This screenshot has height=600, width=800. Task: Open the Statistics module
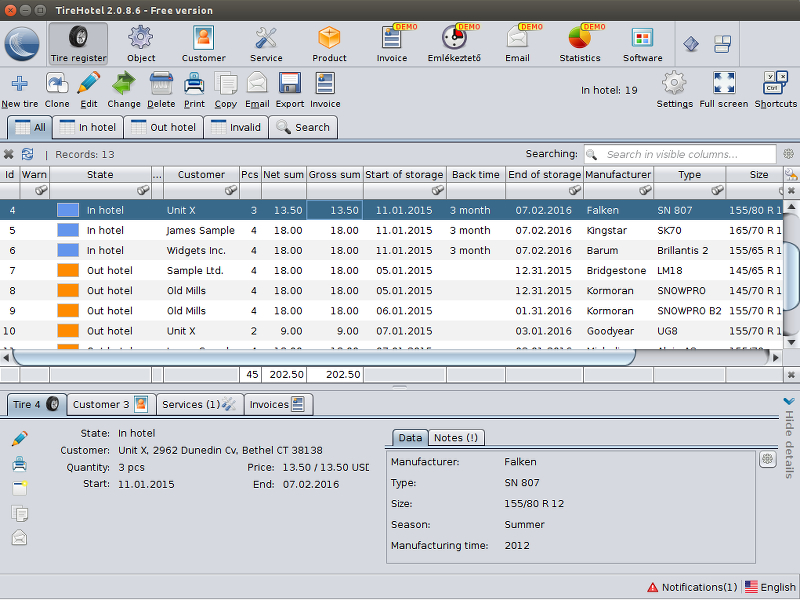coord(580,43)
